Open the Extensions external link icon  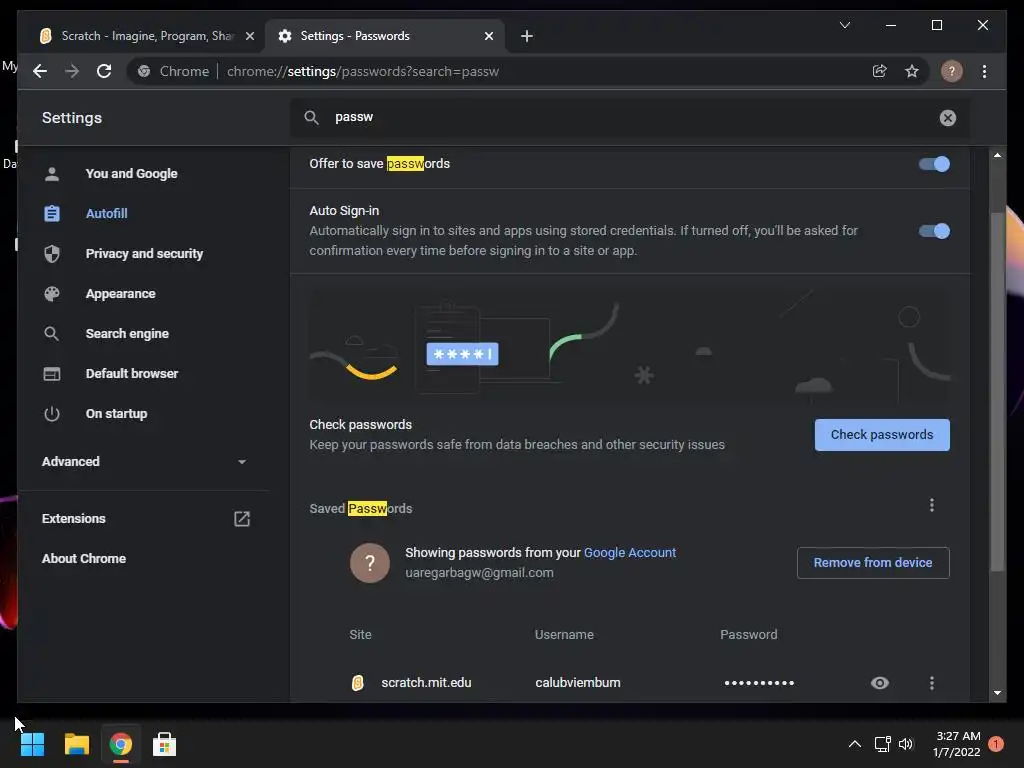[242, 519]
